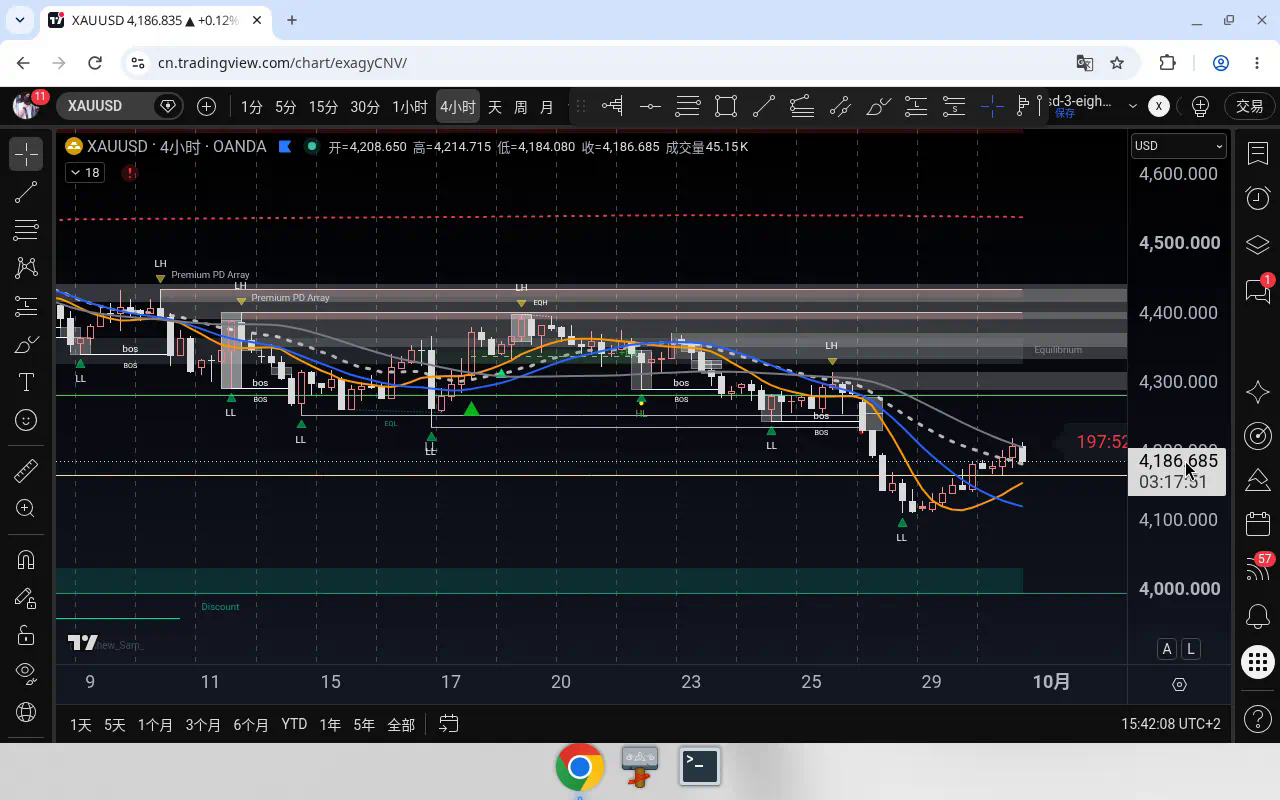Open the layout name dropdown arrow

1132,106
